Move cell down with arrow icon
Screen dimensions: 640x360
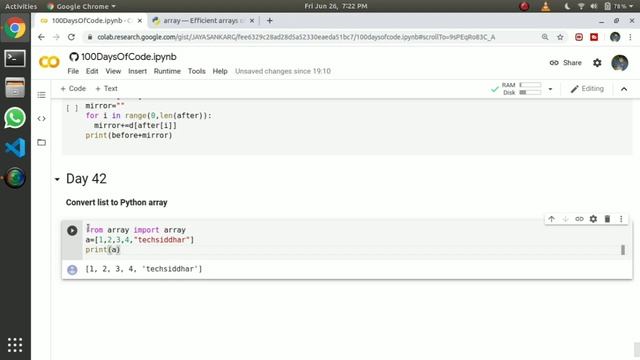tap(565, 219)
